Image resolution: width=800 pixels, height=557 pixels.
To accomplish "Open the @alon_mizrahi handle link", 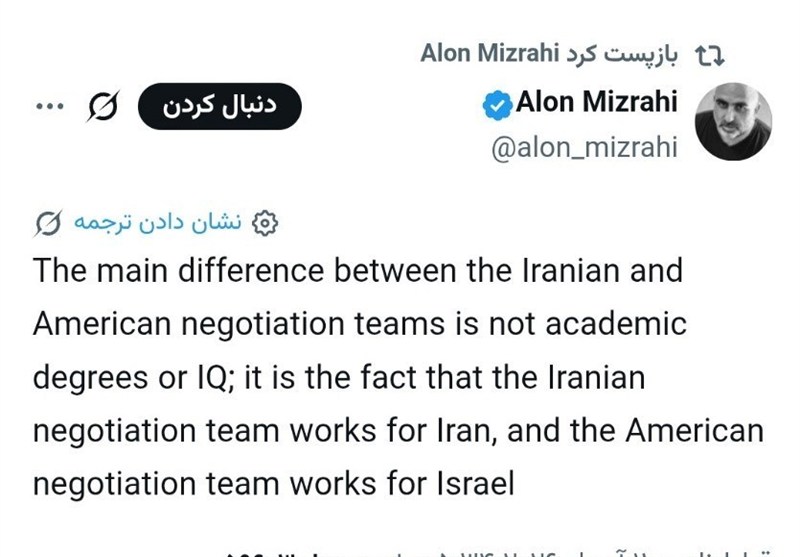I will [x=583, y=148].
